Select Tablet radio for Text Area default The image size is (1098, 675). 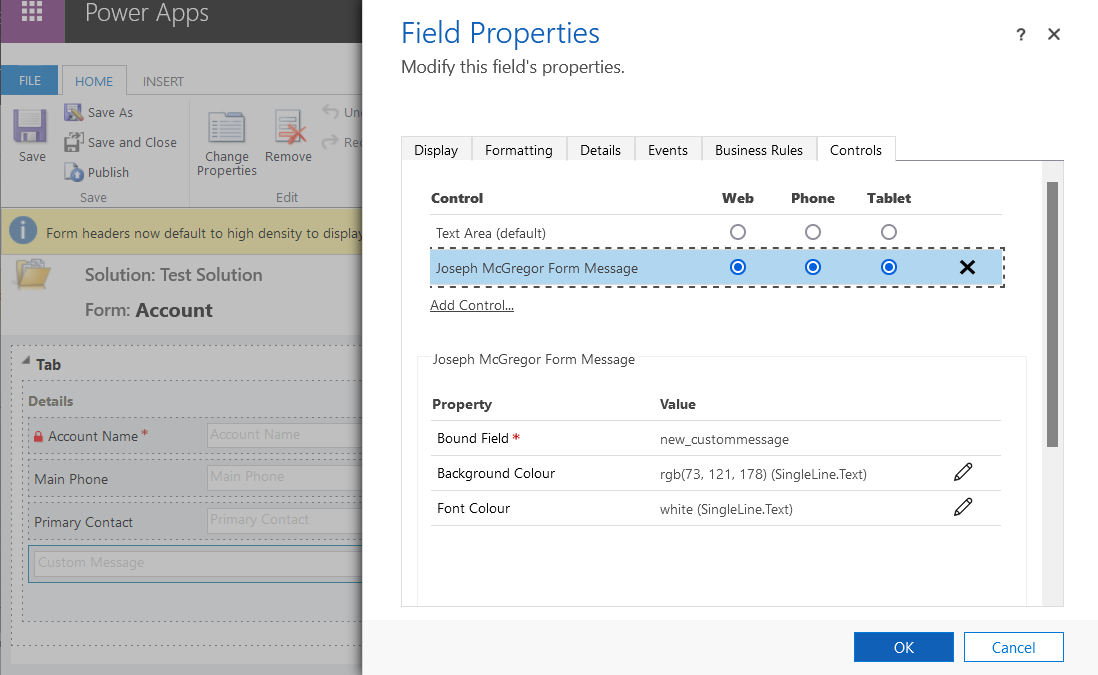pyautogui.click(x=888, y=232)
